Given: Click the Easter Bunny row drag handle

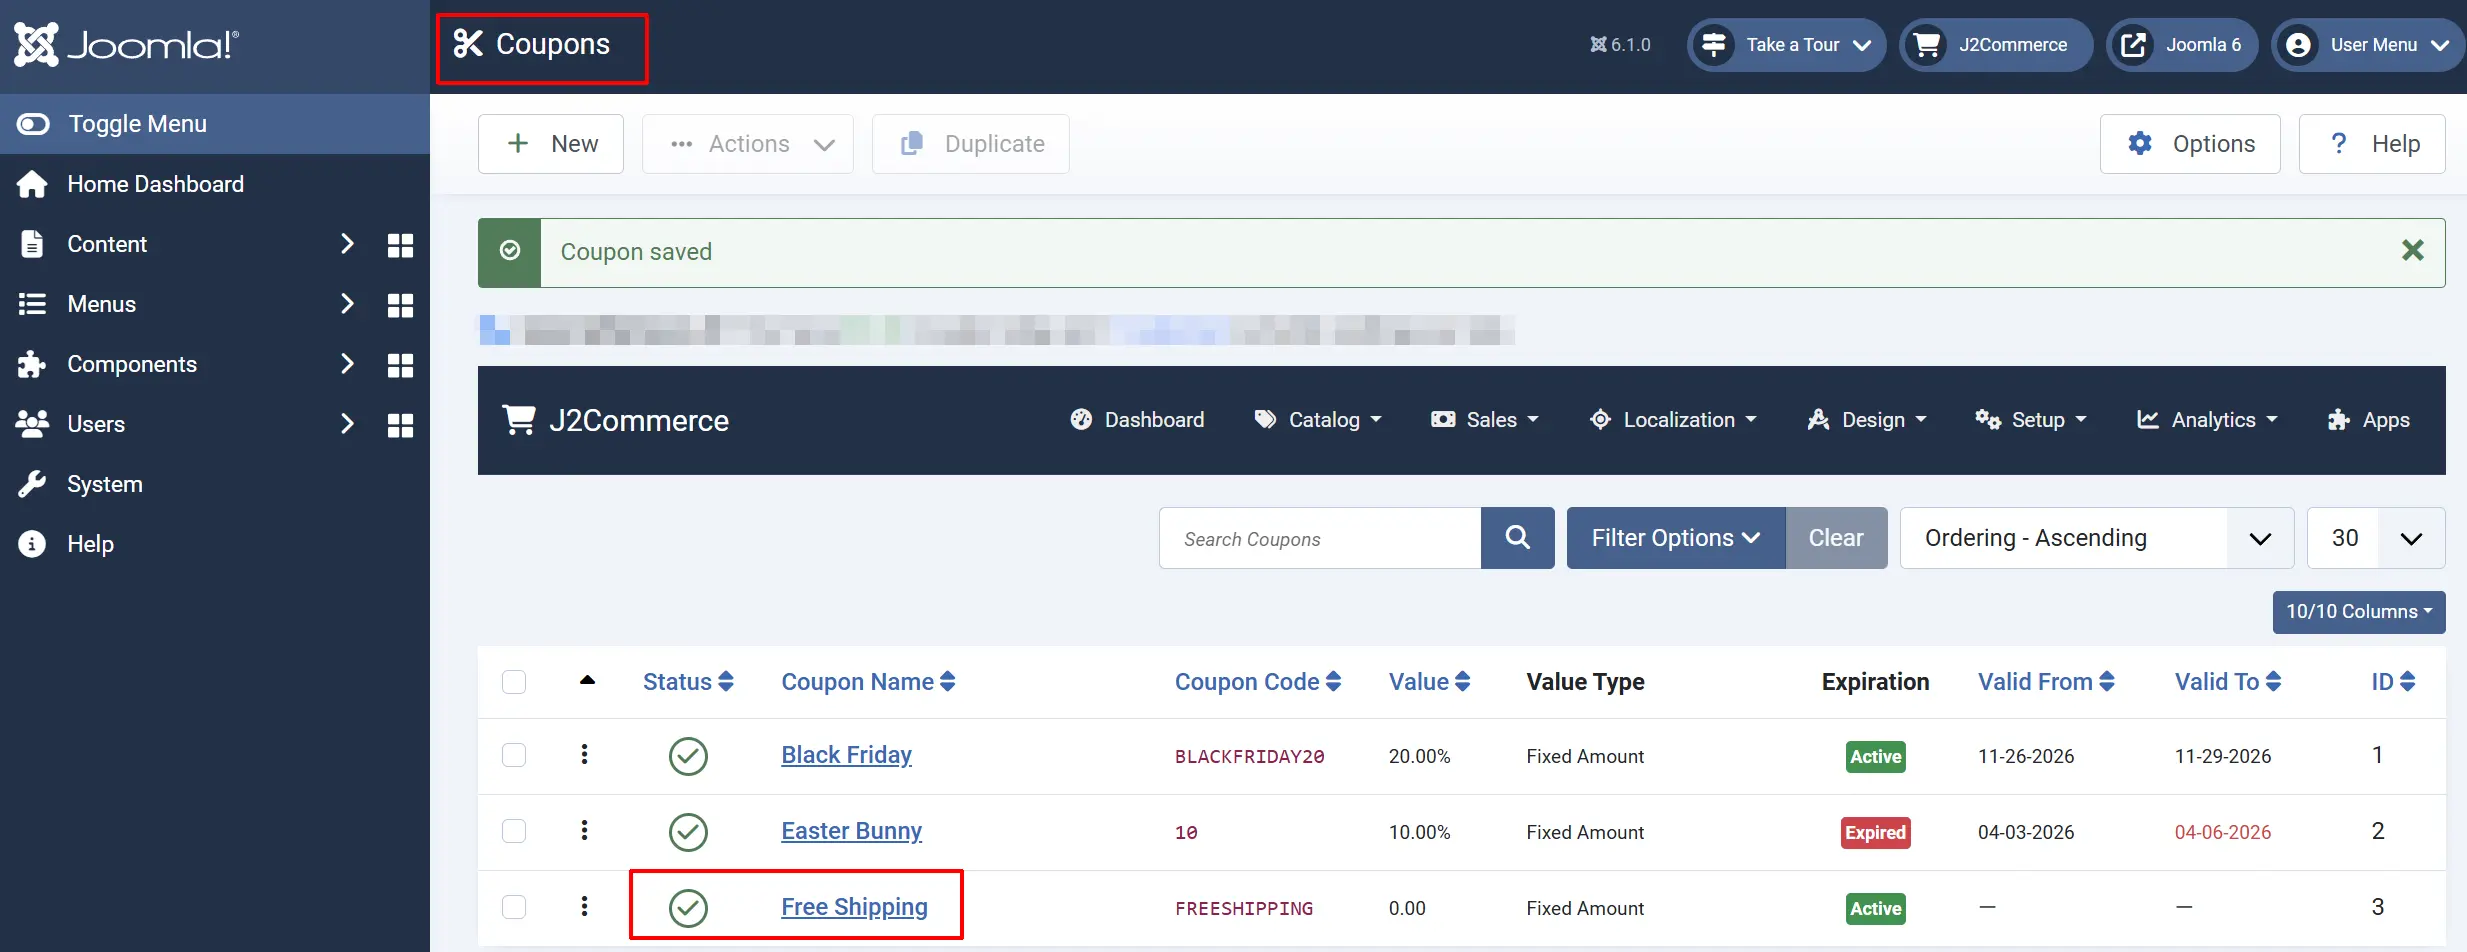Looking at the screenshot, I should click(x=585, y=831).
